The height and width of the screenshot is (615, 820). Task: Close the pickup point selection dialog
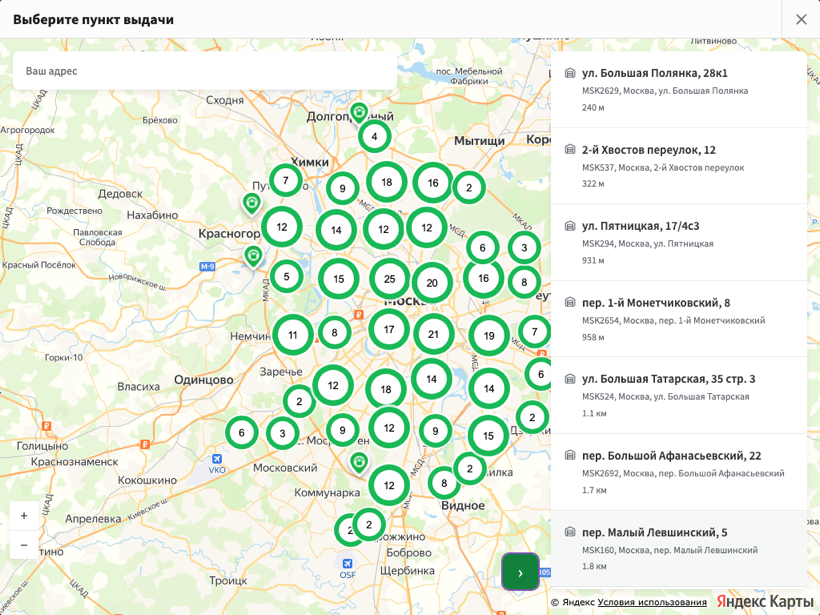click(x=801, y=19)
